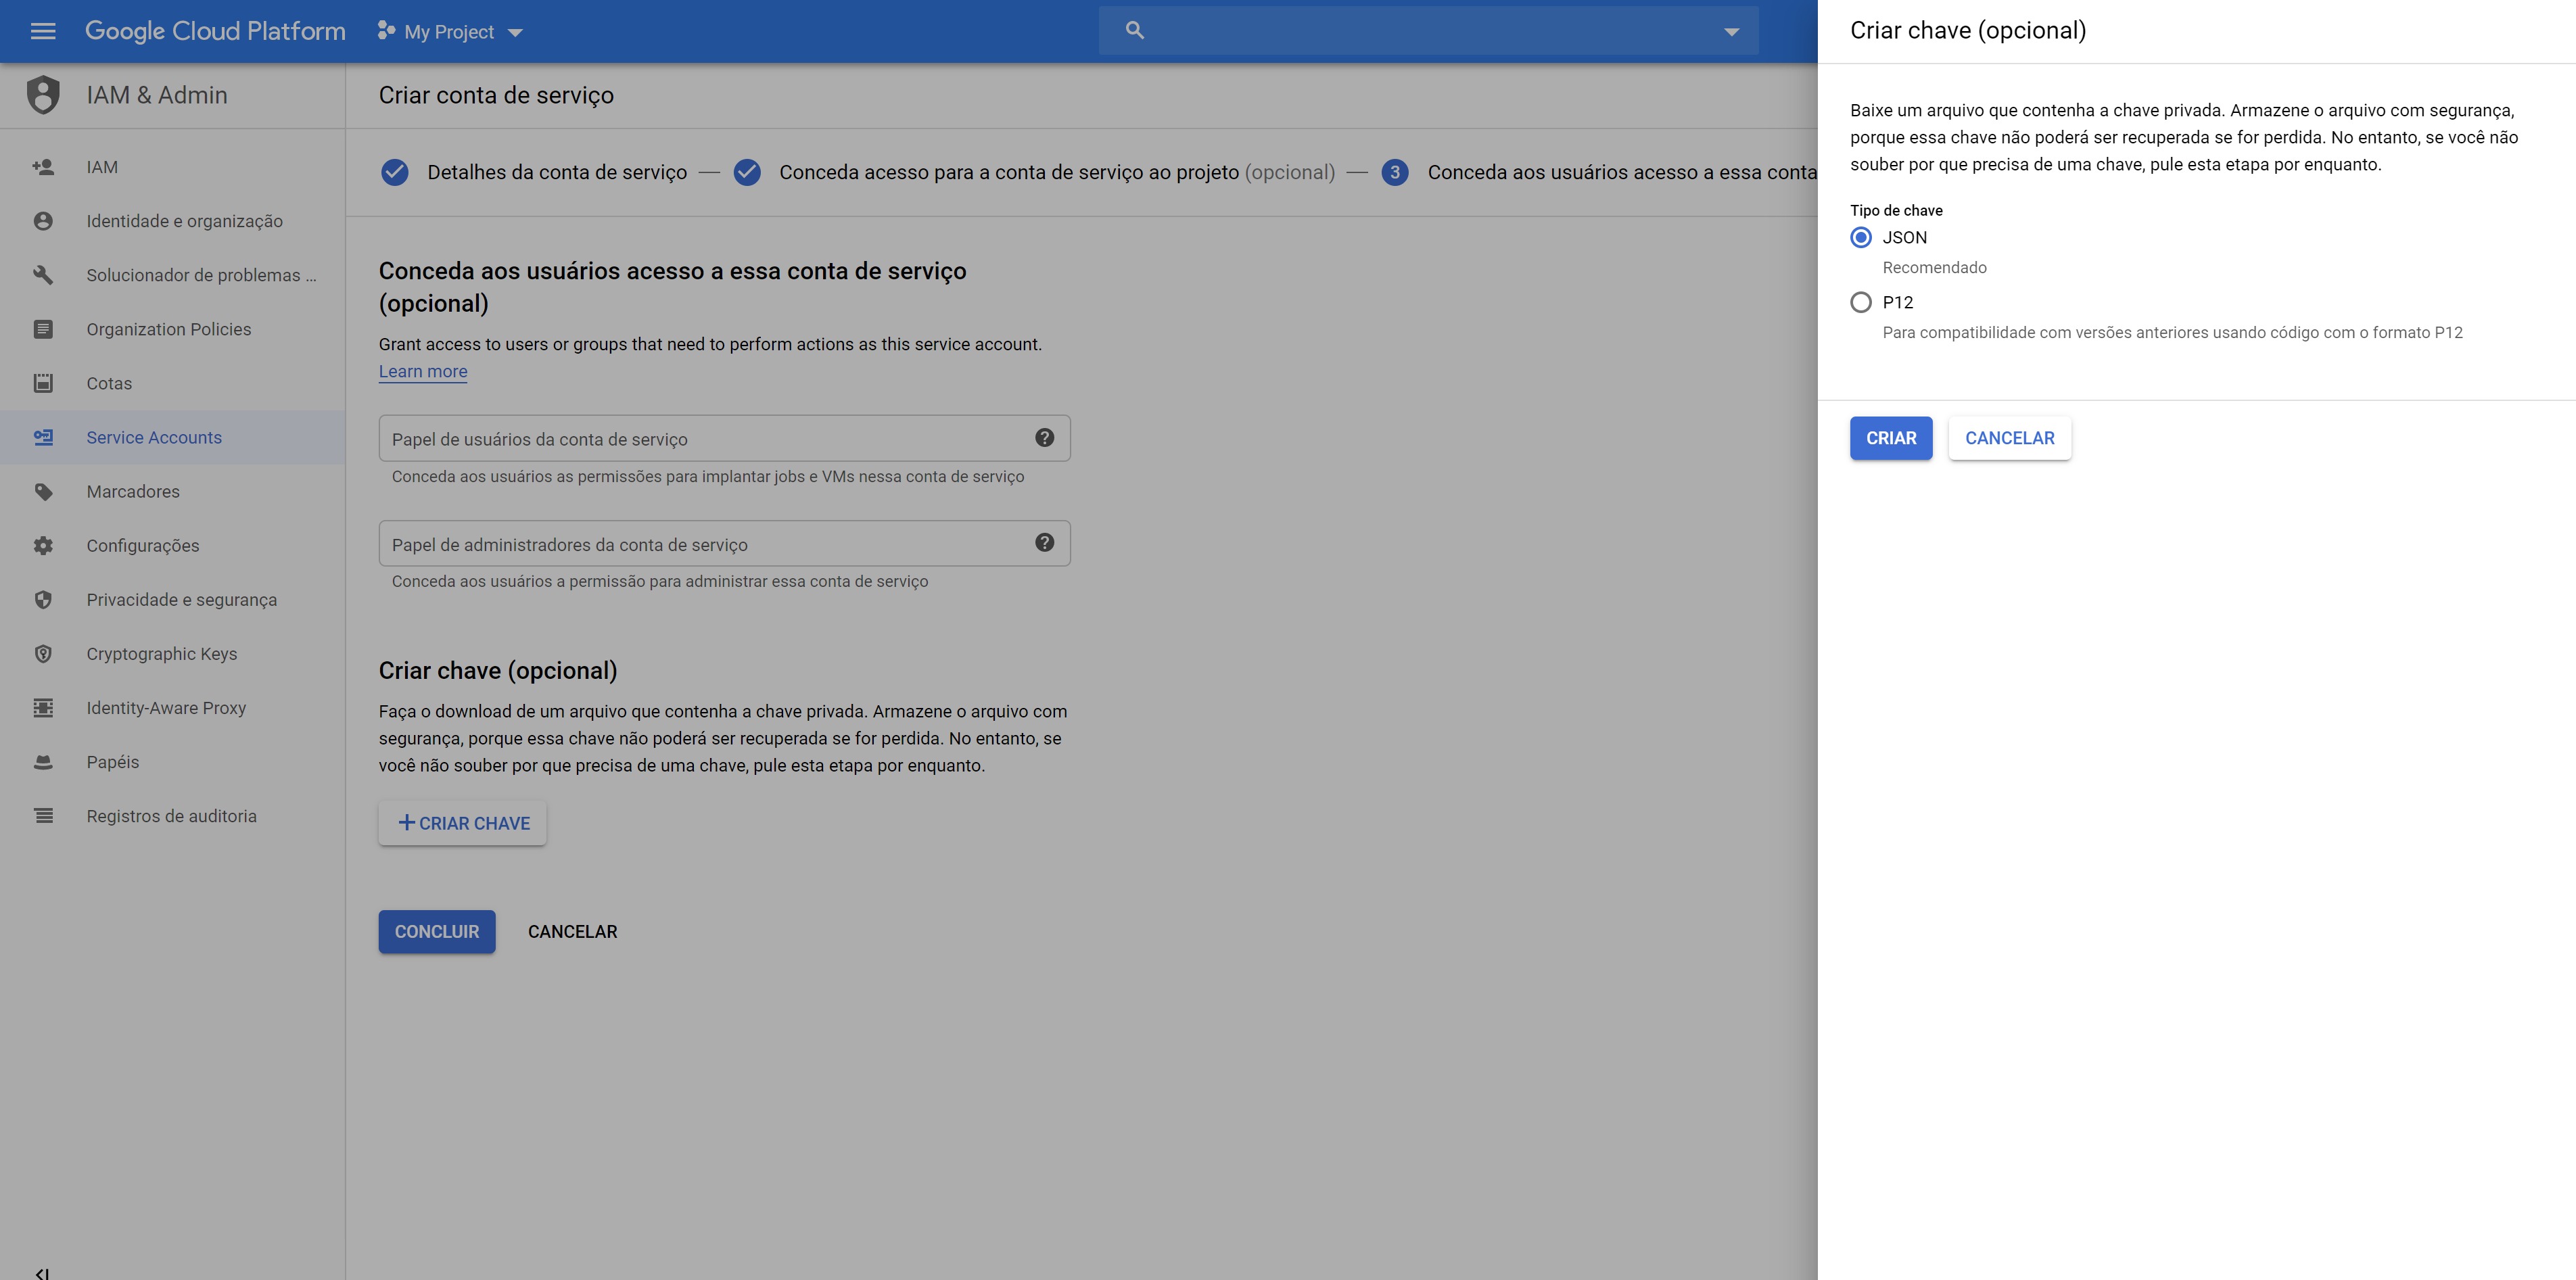Select the P12 key type
Image resolution: width=2576 pixels, height=1280 pixels.
pyautogui.click(x=1861, y=302)
